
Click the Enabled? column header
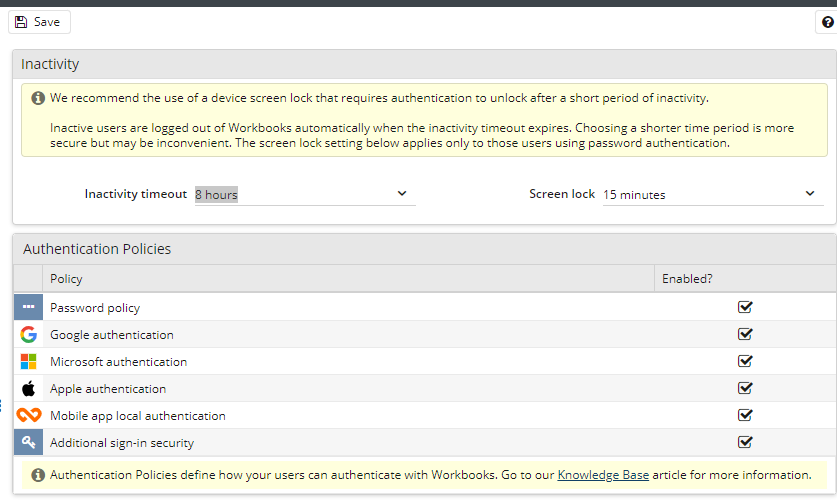(745, 279)
